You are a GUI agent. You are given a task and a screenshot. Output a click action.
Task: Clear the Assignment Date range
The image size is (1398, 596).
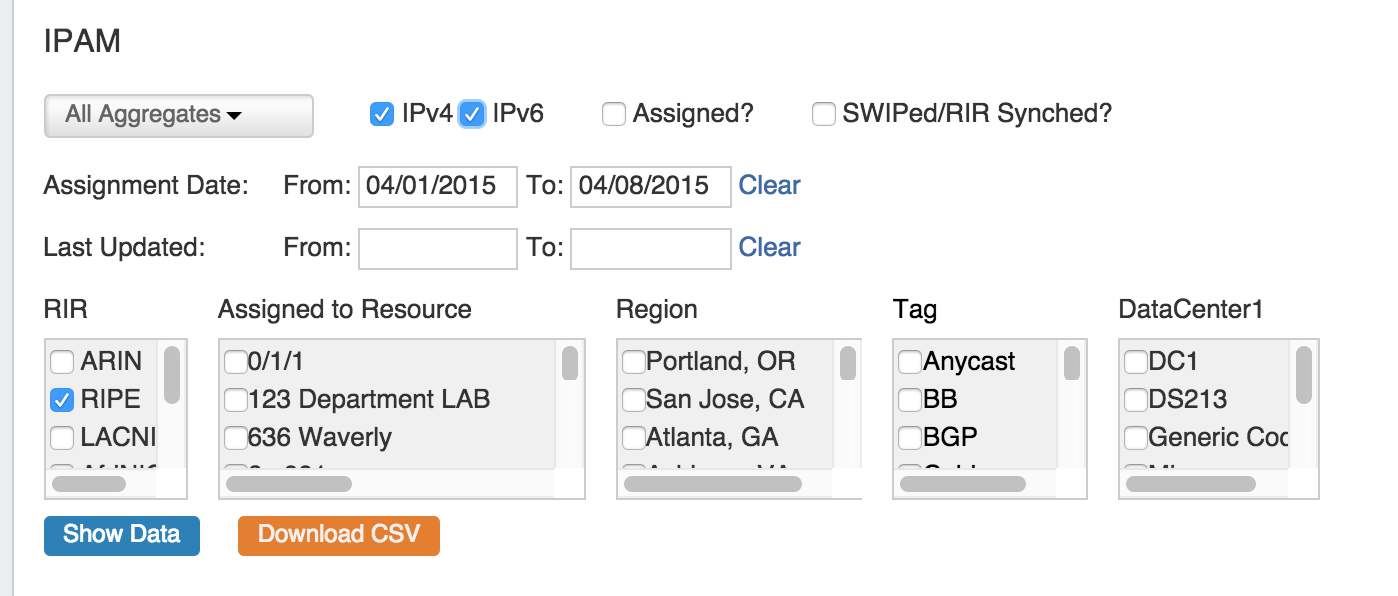769,186
